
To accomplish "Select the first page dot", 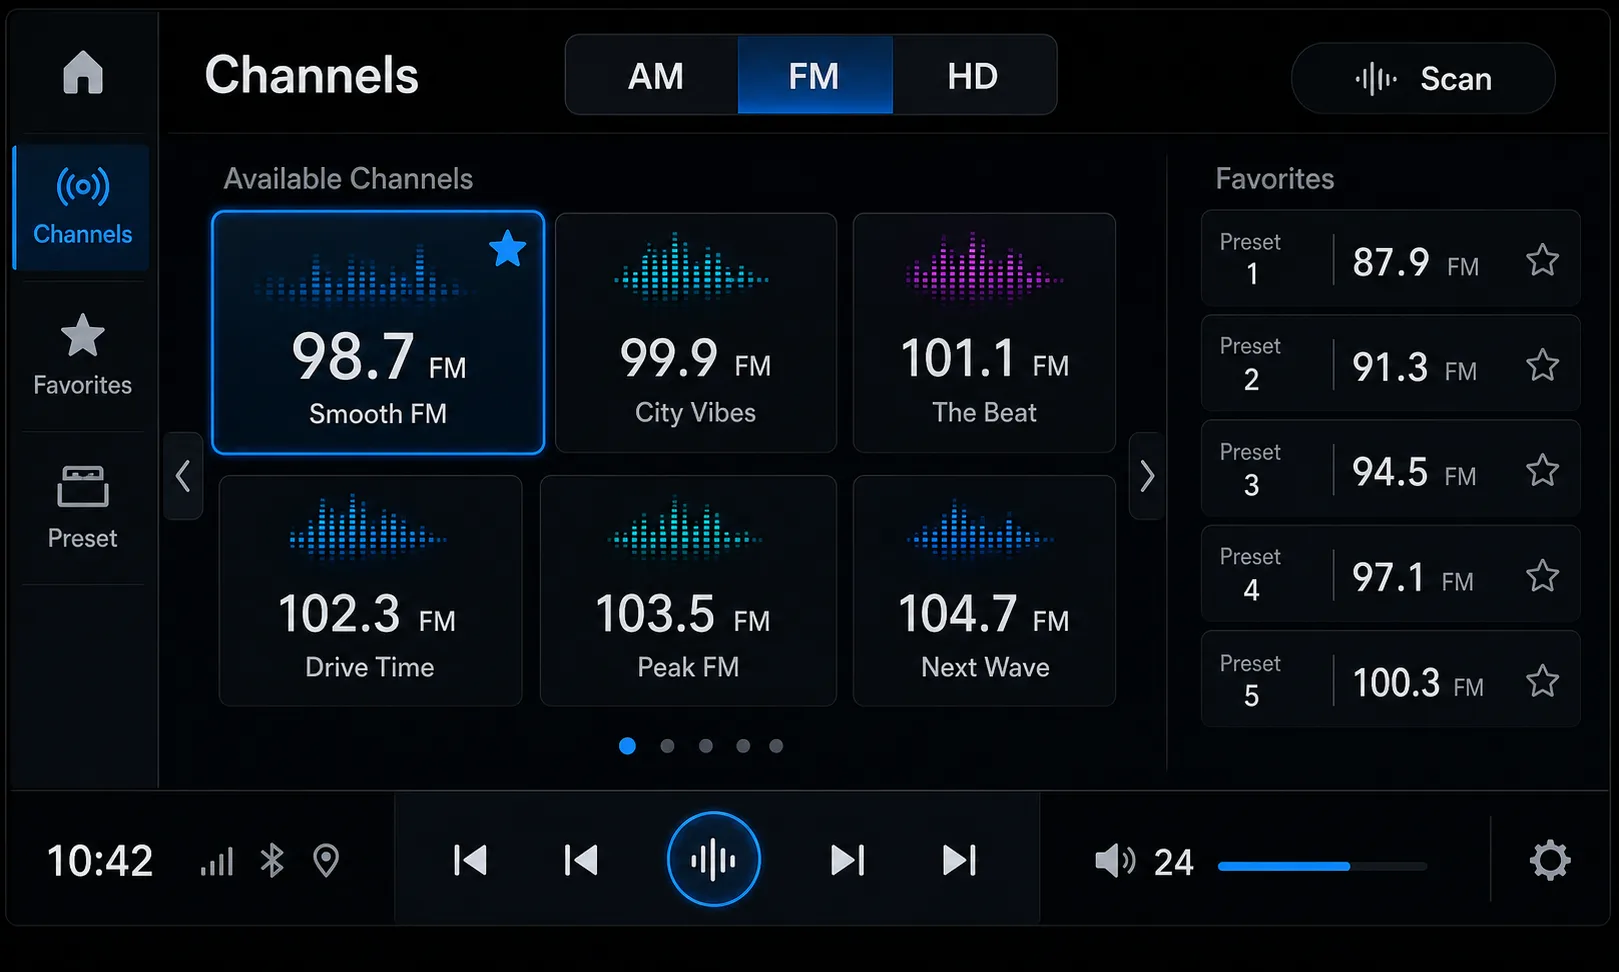I will tap(627, 746).
